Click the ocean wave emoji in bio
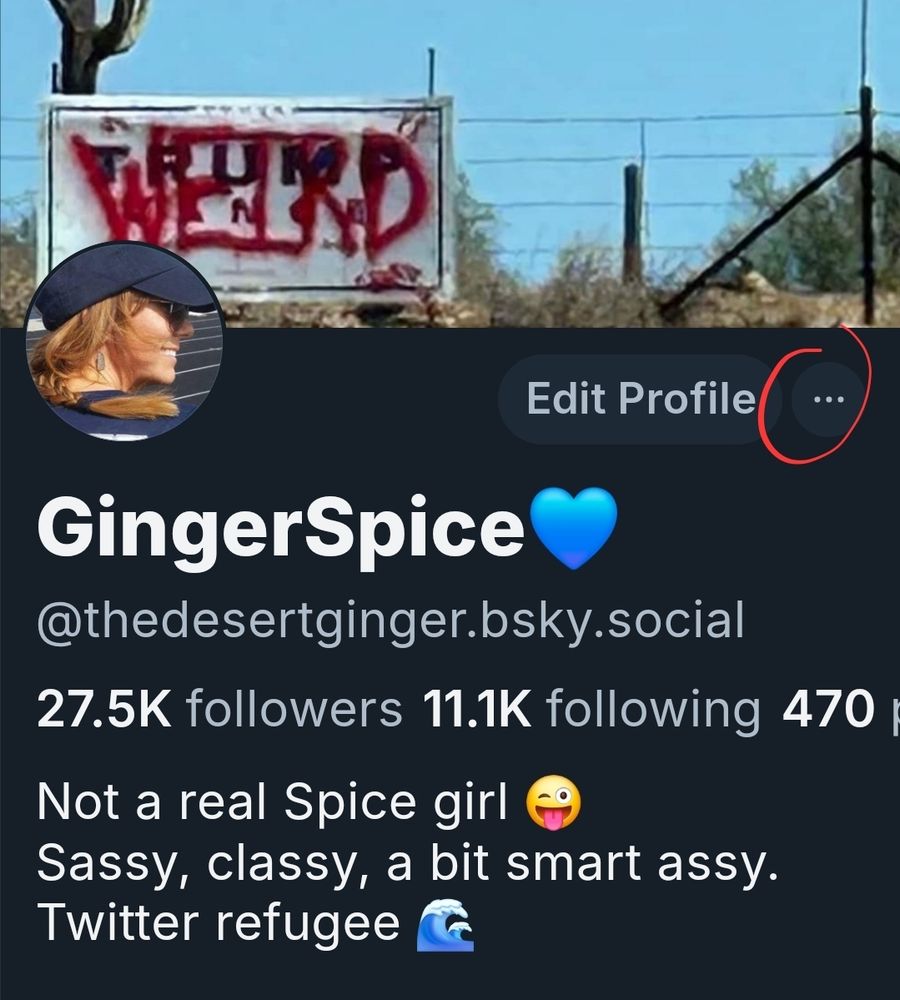The width and height of the screenshot is (900, 1000). [445, 925]
